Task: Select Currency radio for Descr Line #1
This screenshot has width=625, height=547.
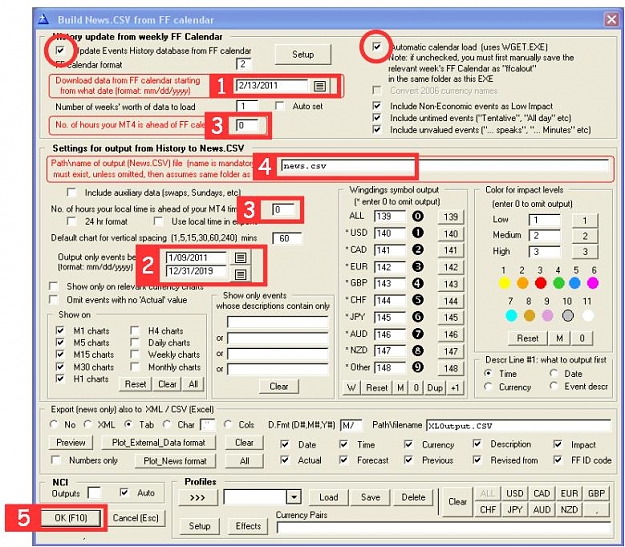Action: pyautogui.click(x=488, y=387)
